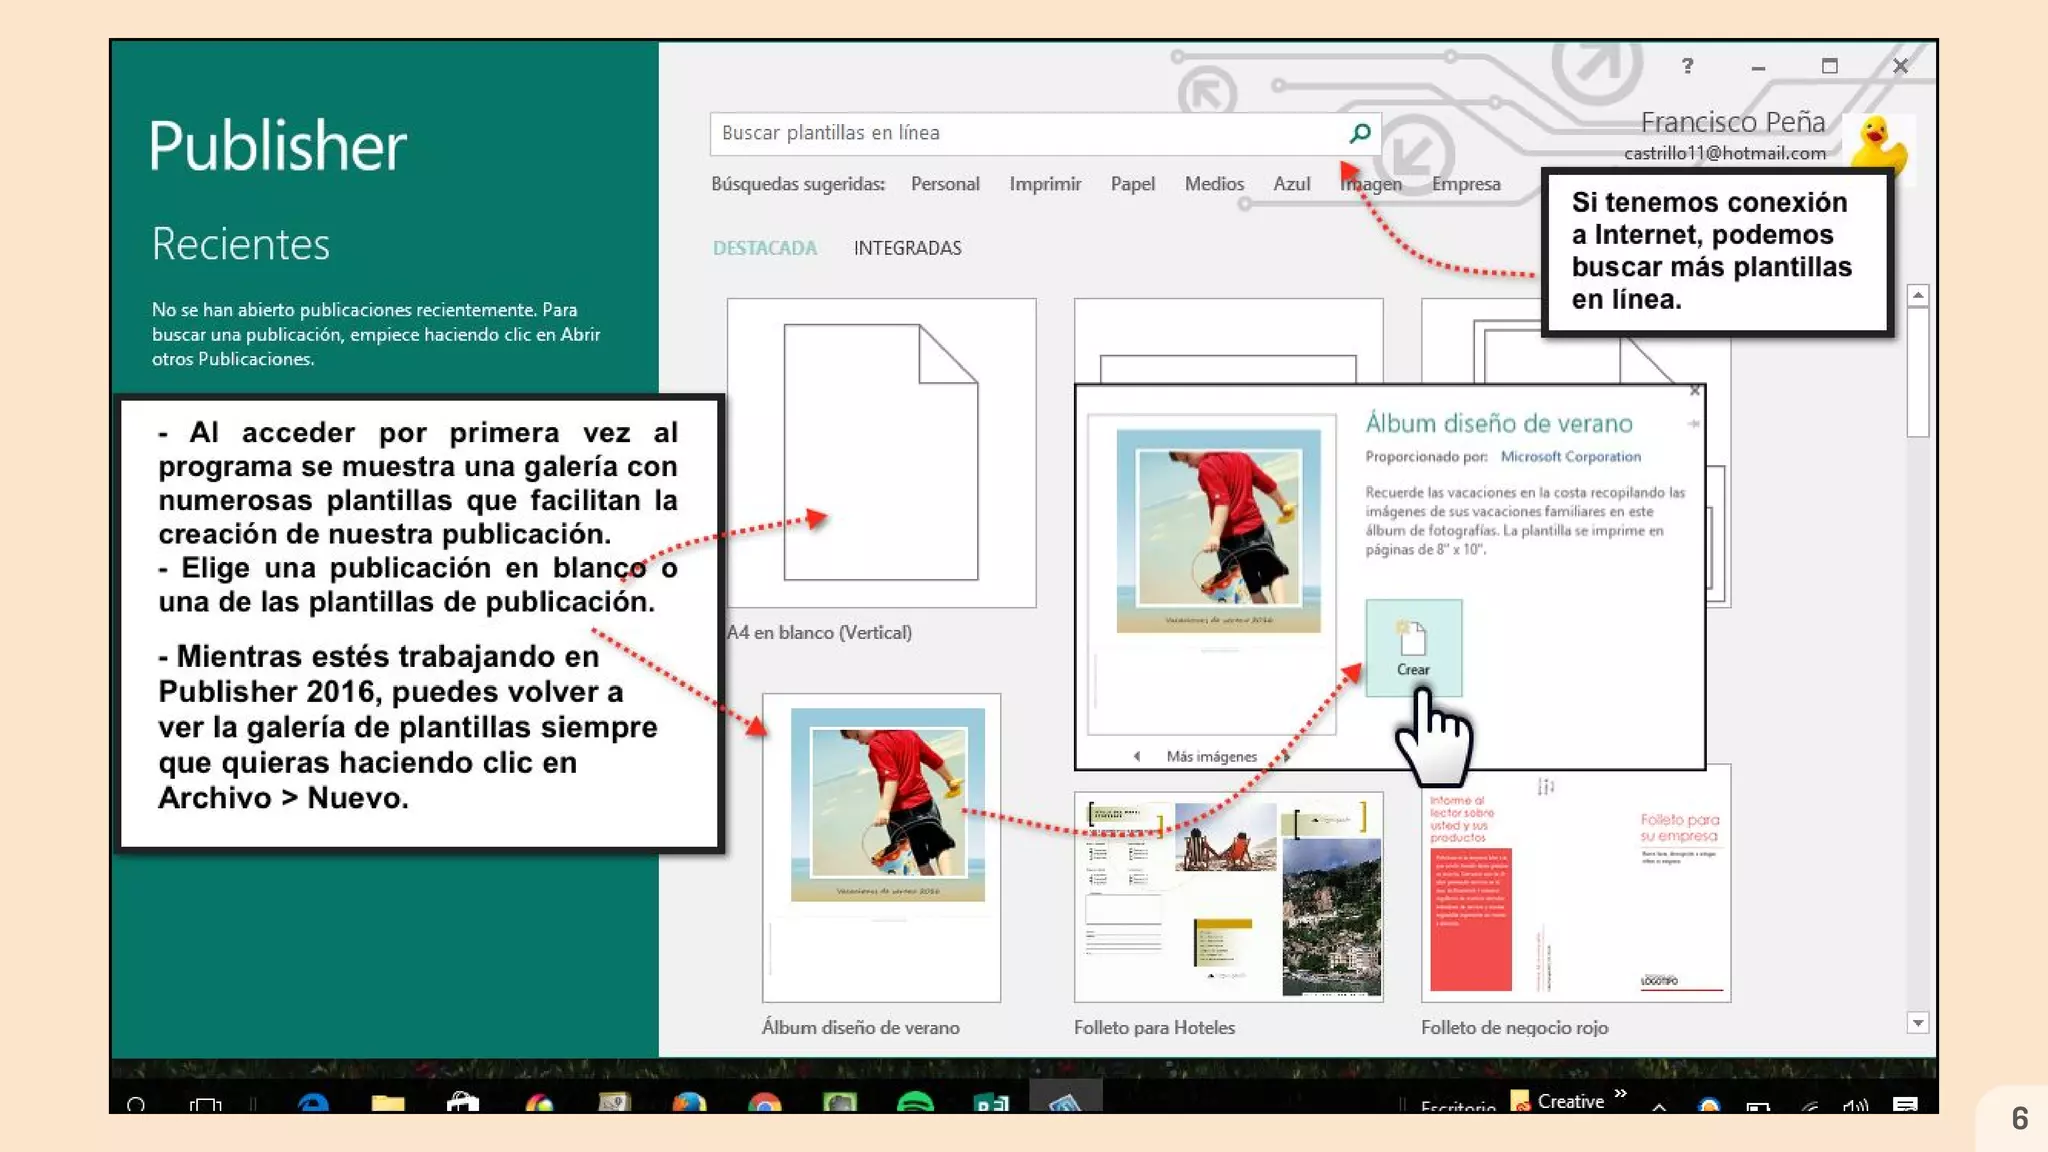The height and width of the screenshot is (1152, 2048).
Task: Click the search magnifier icon
Action: [1359, 133]
